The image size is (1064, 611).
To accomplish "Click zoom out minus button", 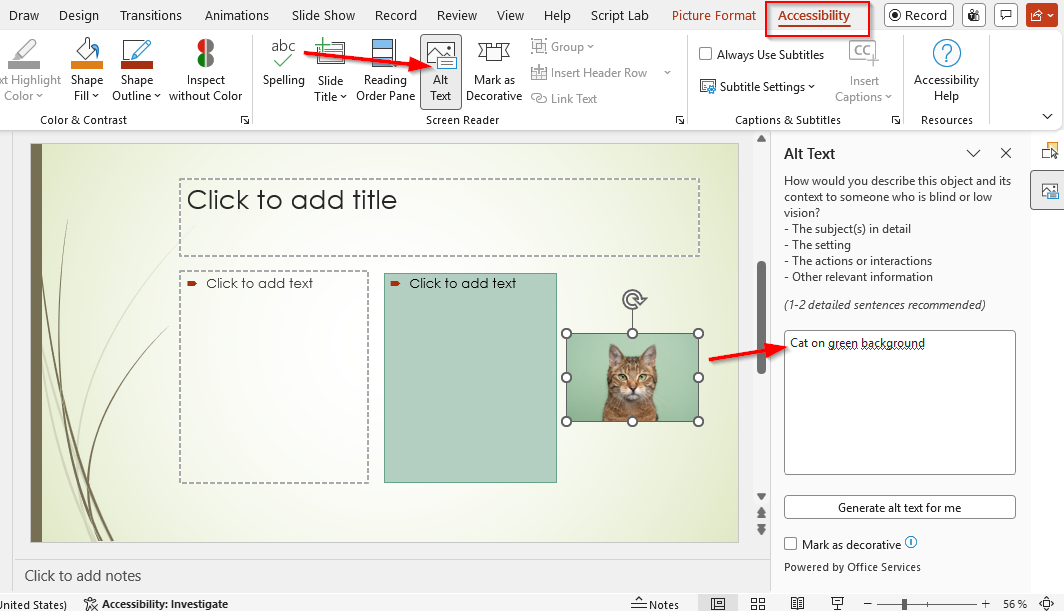I will [867, 604].
